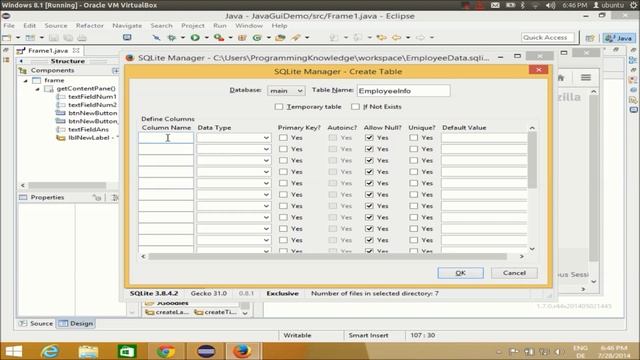Click the Open Type folder icon
Screen dimensions: 640x360
280,38
